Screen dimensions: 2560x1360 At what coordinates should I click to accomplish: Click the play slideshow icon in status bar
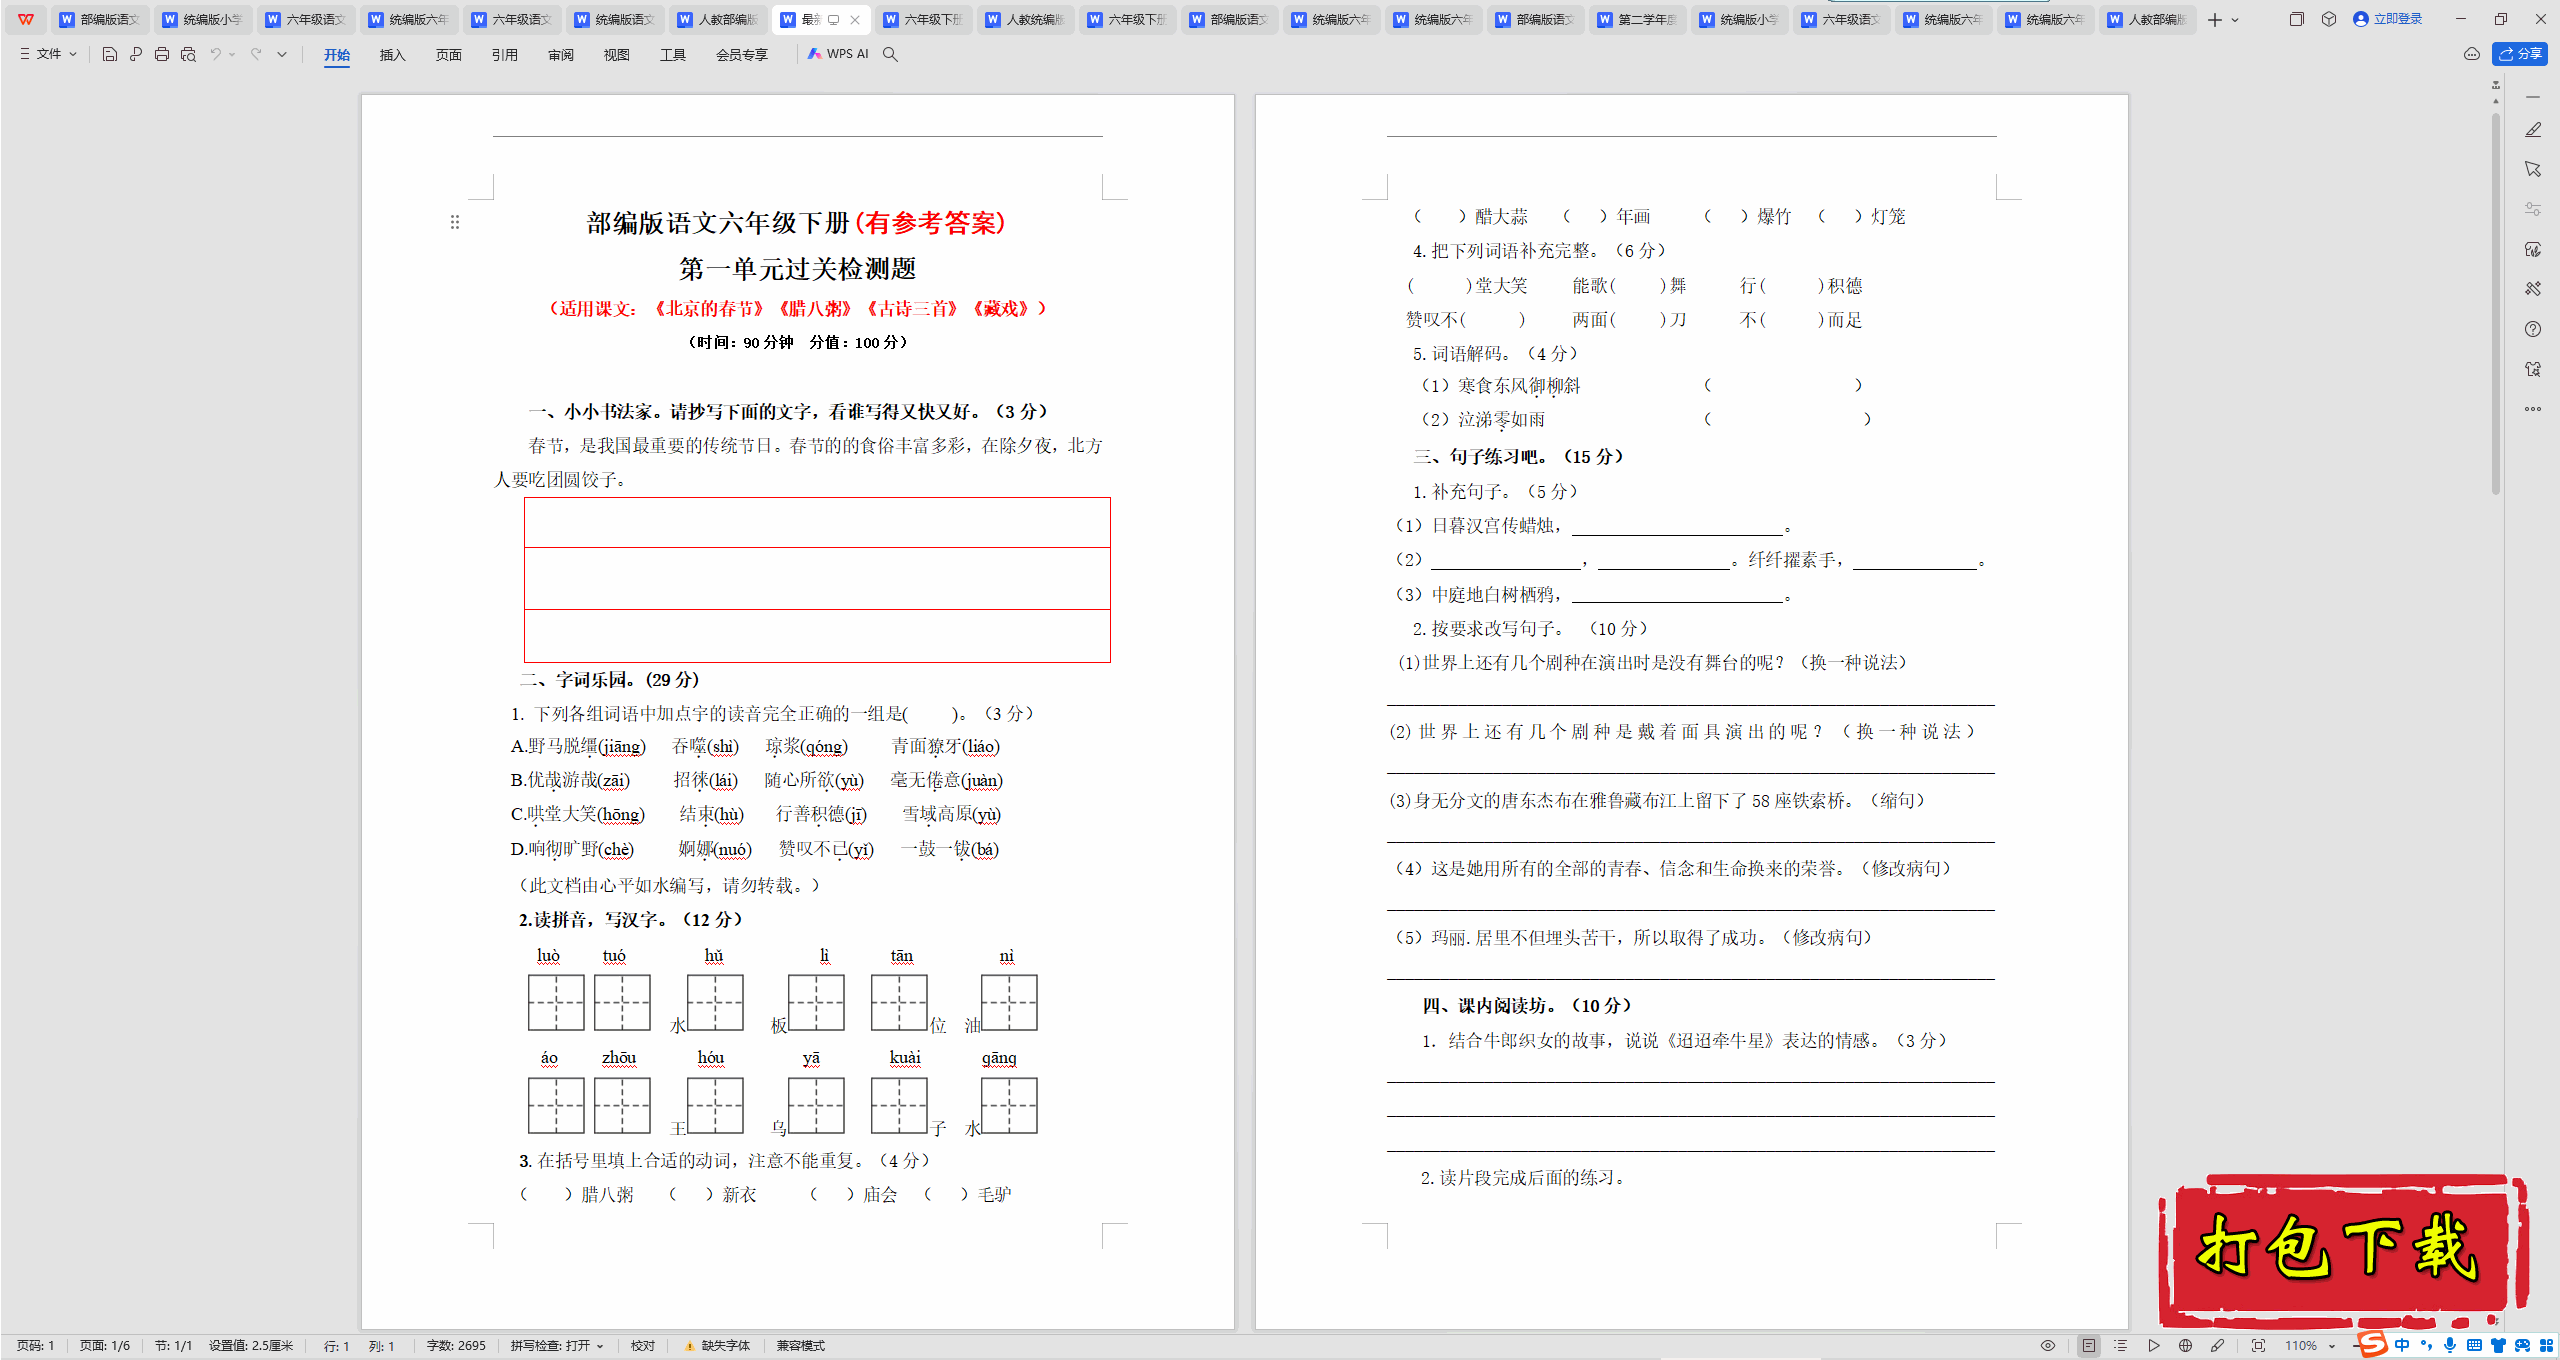pyautogui.click(x=2154, y=1346)
